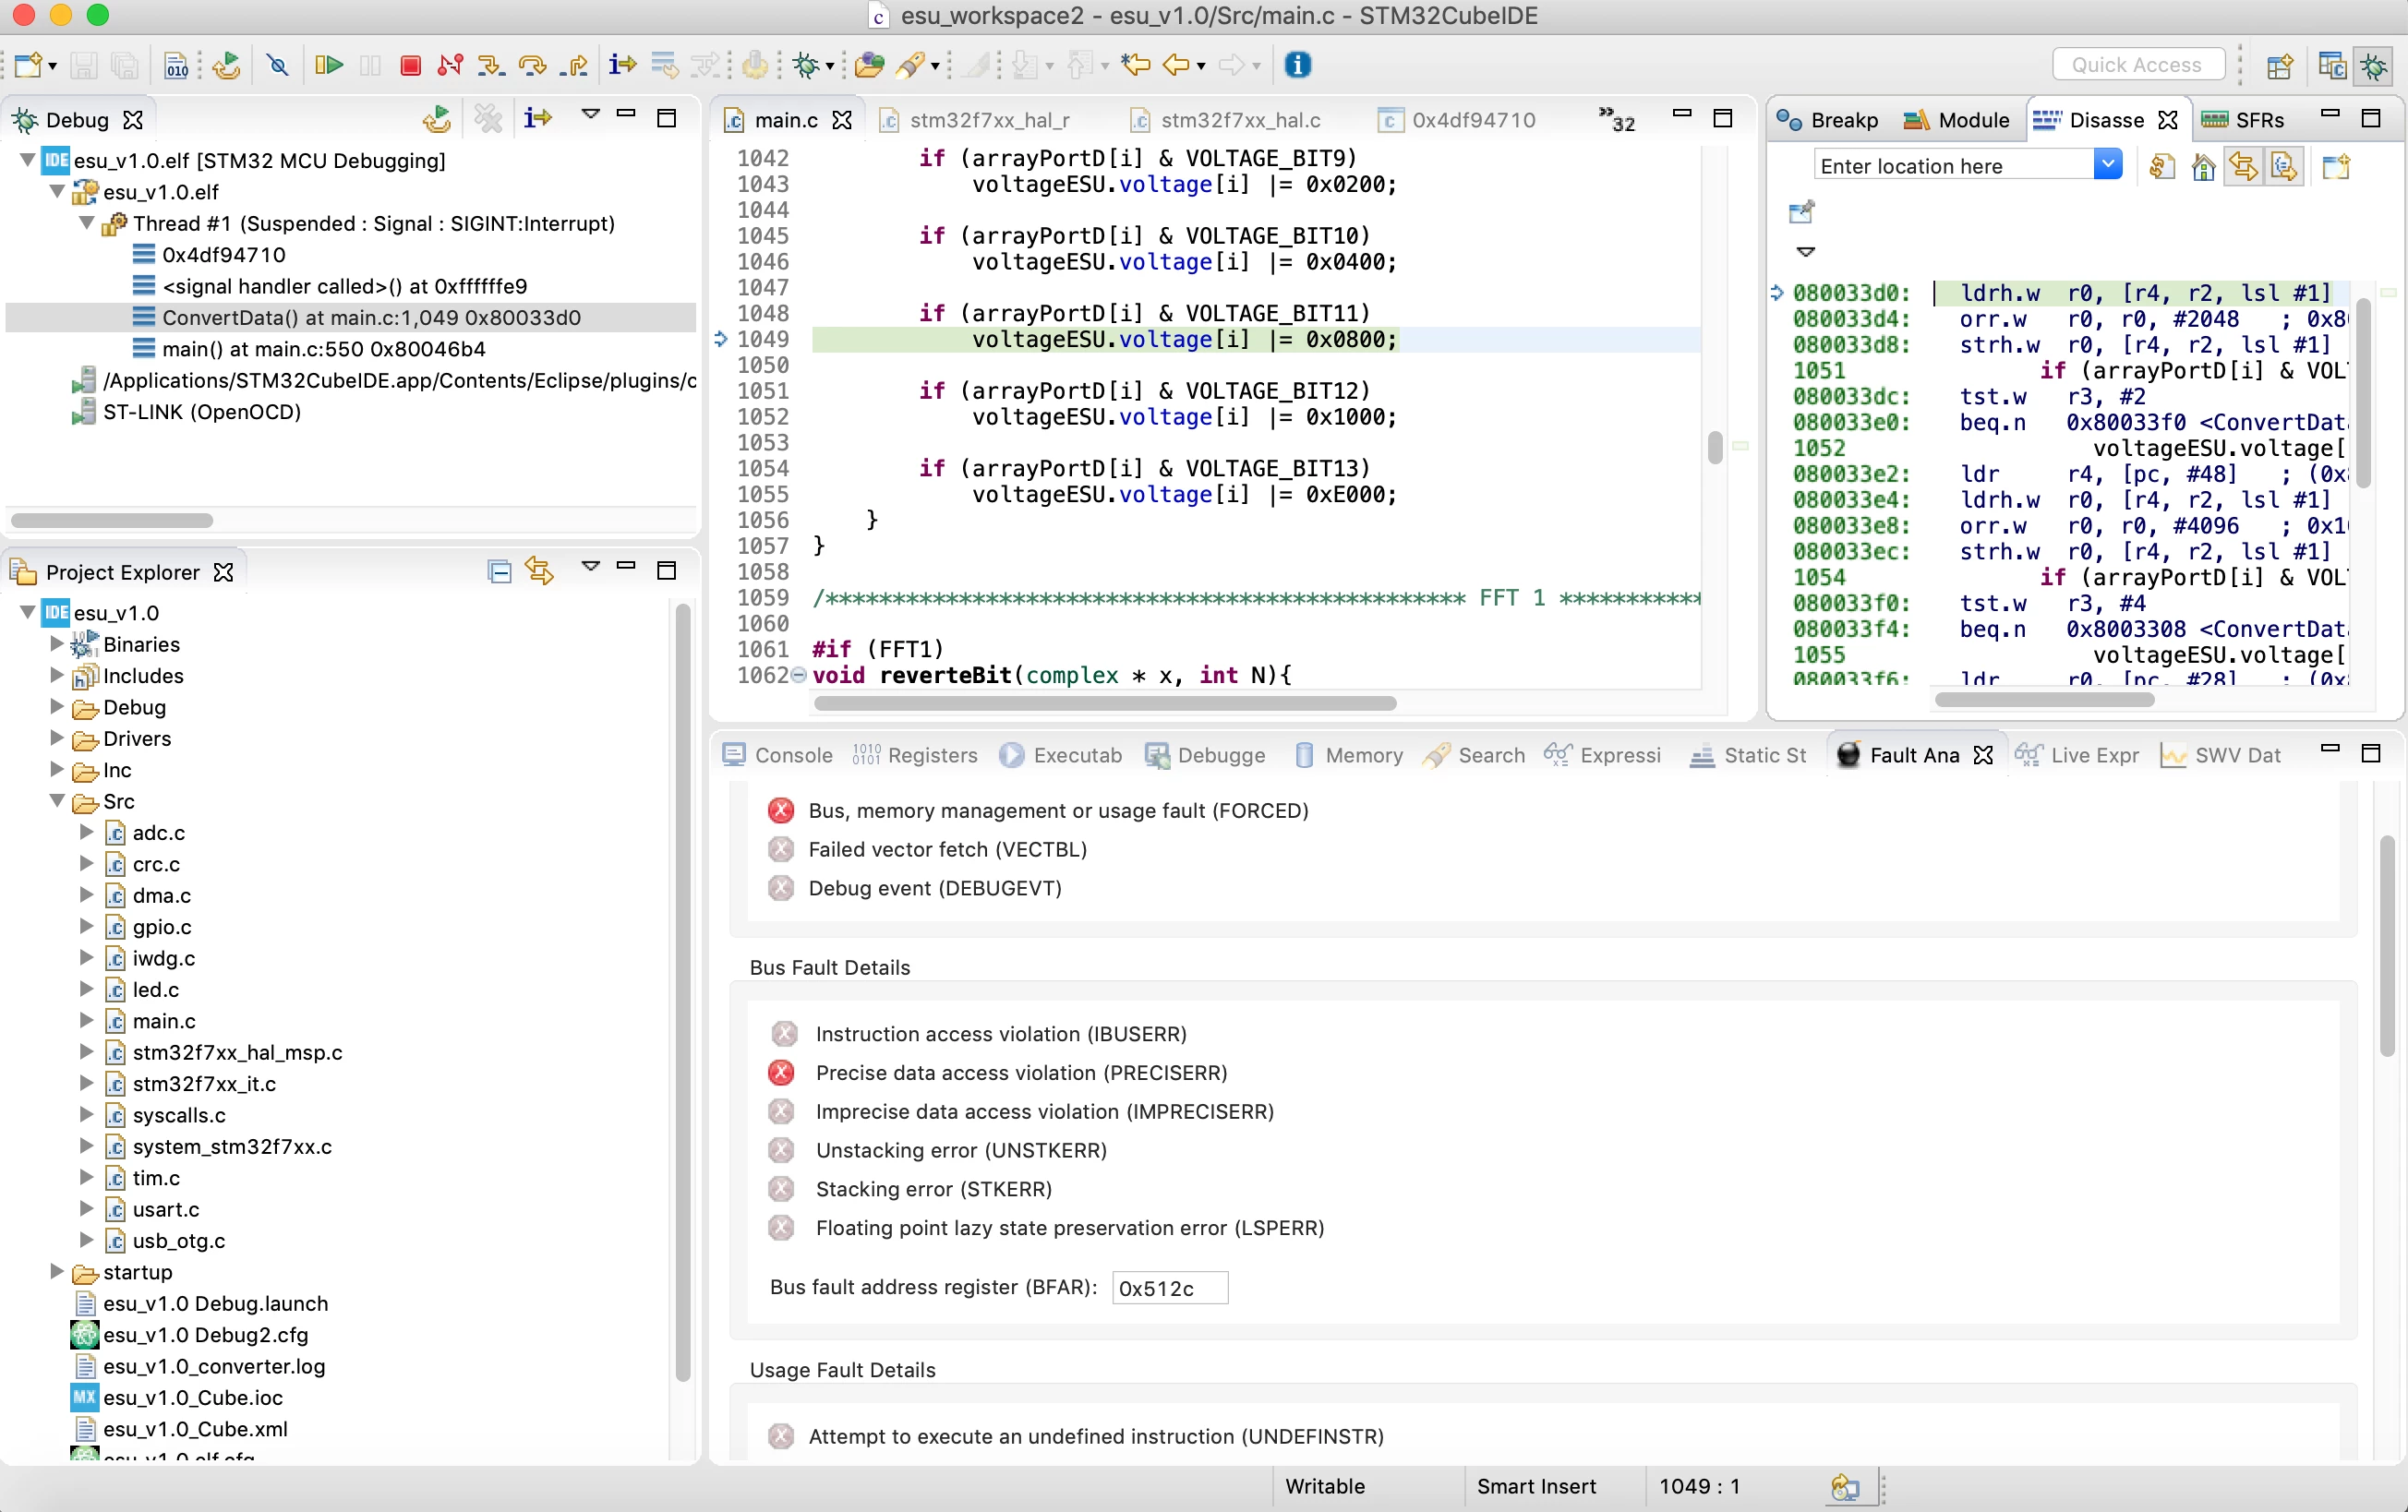Viewport: 2408px width, 1512px height.
Task: Toggle Show Source in the Disassembly toolbar
Action: pos(2283,166)
